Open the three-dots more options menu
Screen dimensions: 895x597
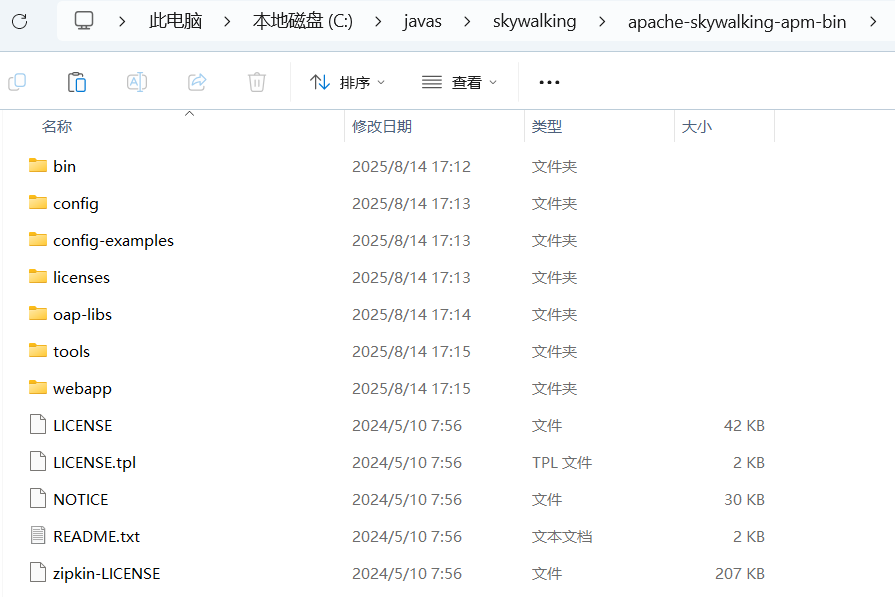point(549,82)
